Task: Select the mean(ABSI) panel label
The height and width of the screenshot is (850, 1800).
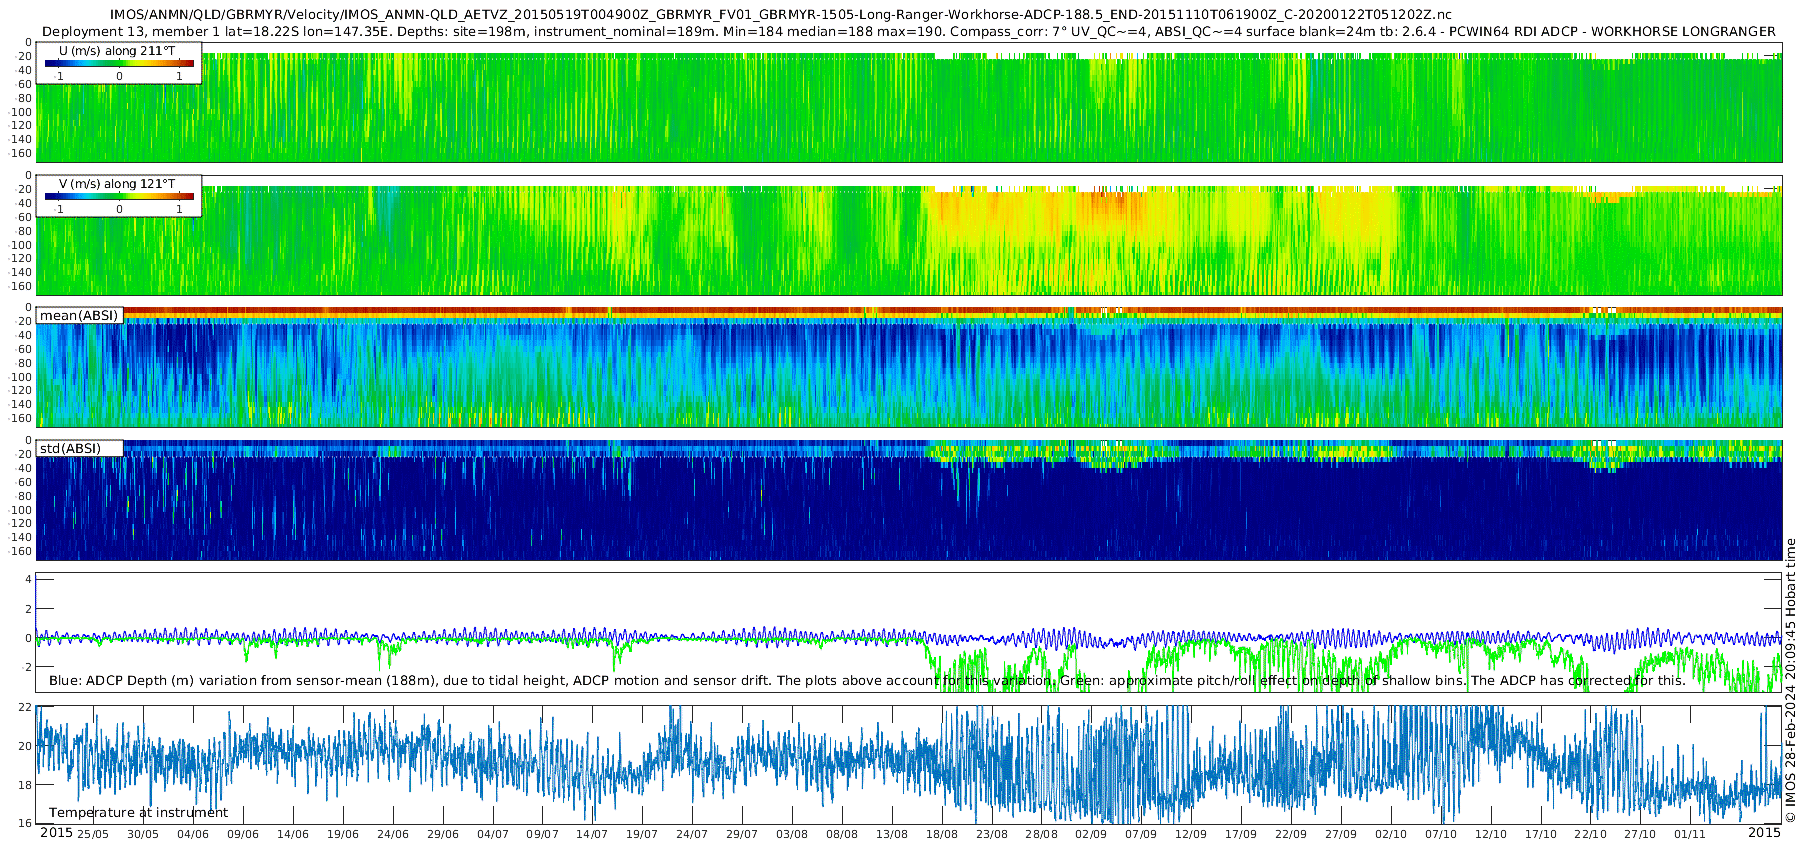Action: [x=79, y=315]
